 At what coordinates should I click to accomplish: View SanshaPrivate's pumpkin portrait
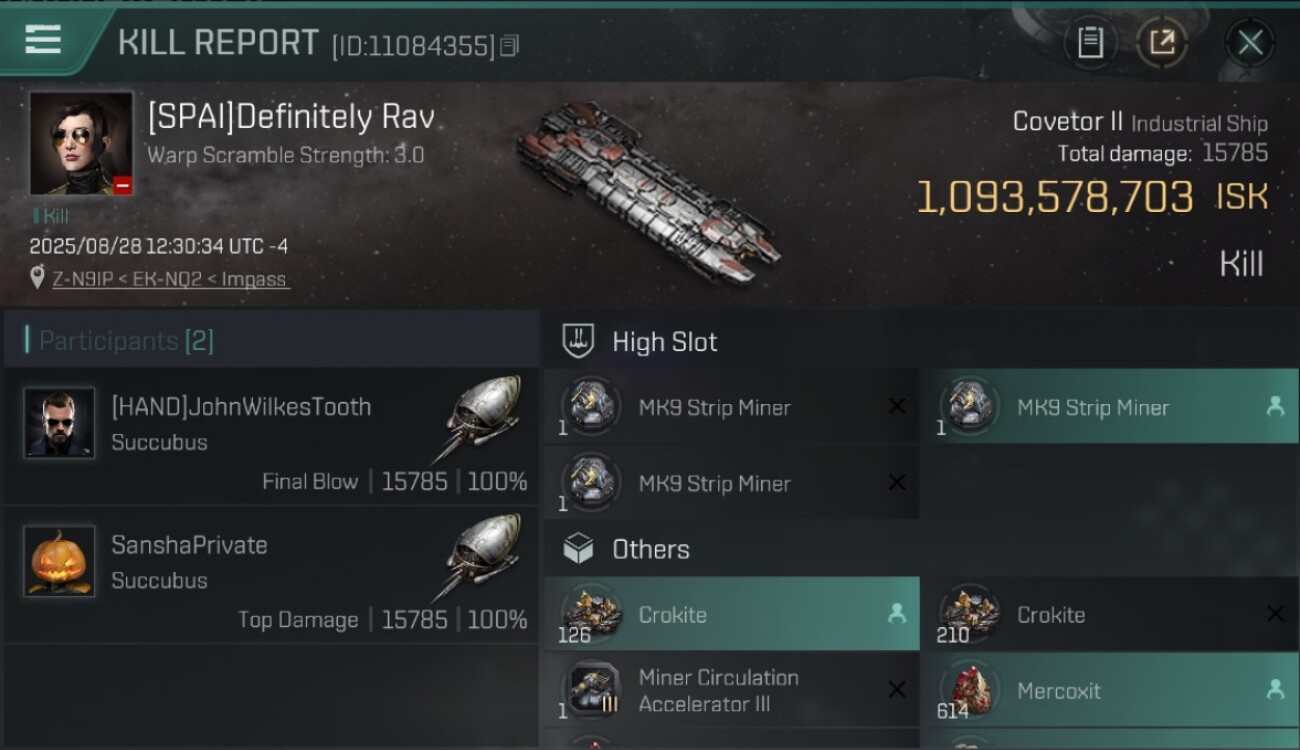tap(59, 561)
